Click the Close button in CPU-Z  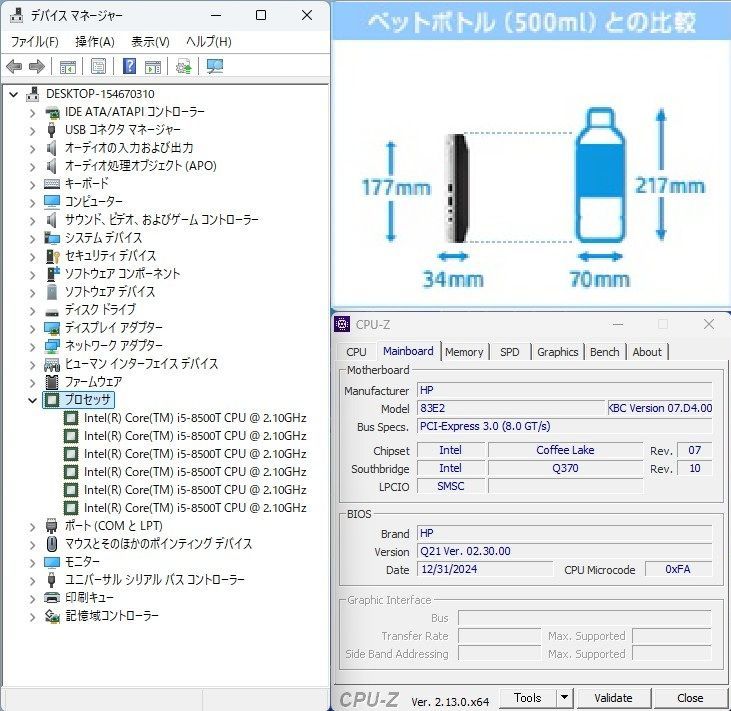[690, 698]
